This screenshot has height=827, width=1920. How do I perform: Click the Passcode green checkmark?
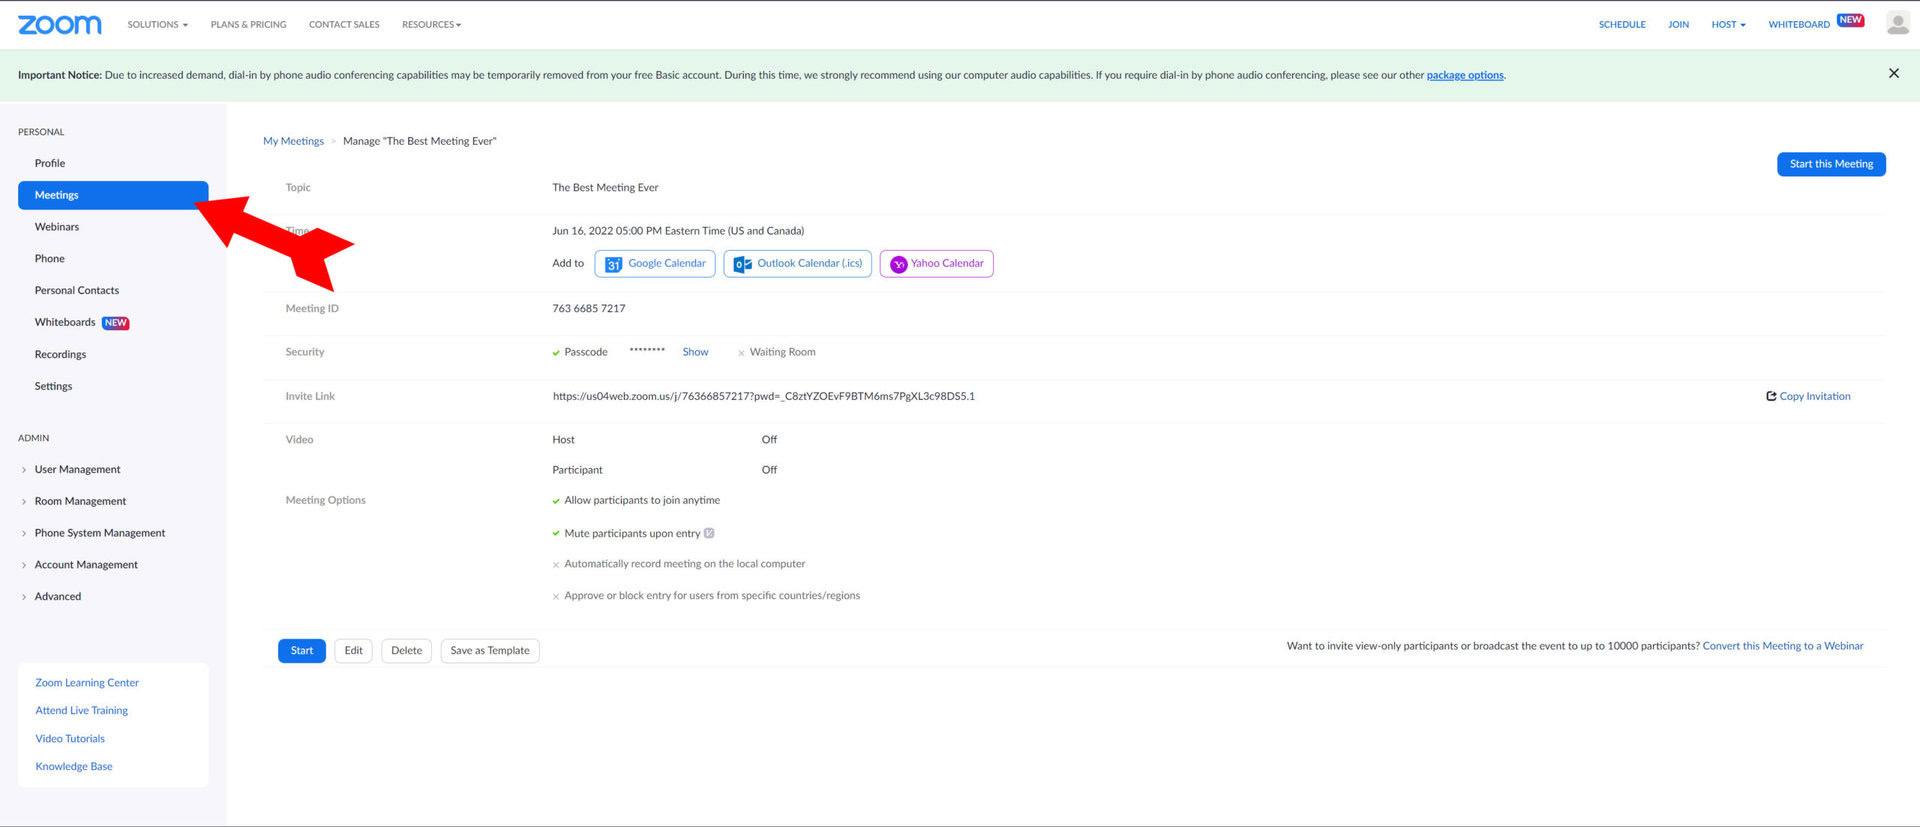point(556,353)
